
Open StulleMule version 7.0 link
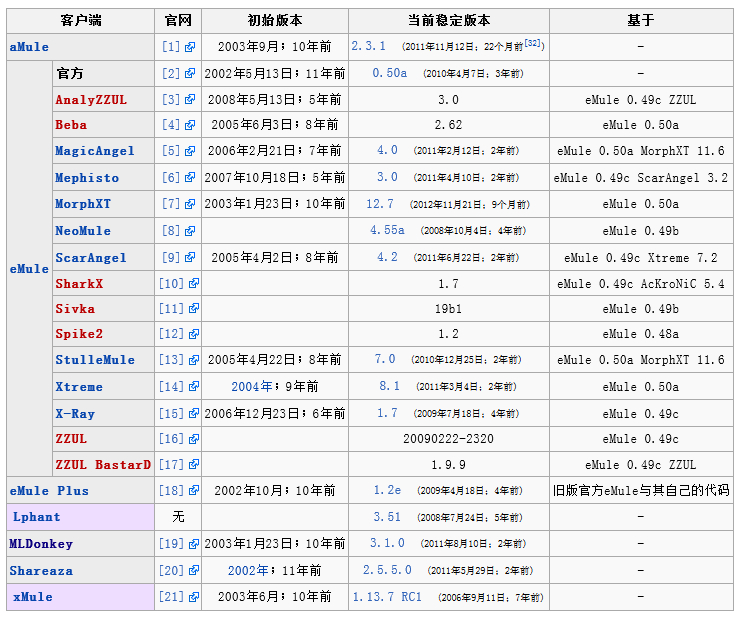(385, 359)
